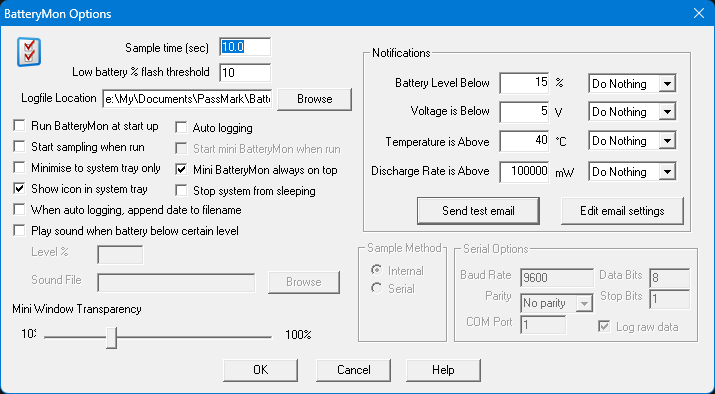Click Battery Level Below value field
This screenshot has width=715, height=394.
tap(524, 83)
